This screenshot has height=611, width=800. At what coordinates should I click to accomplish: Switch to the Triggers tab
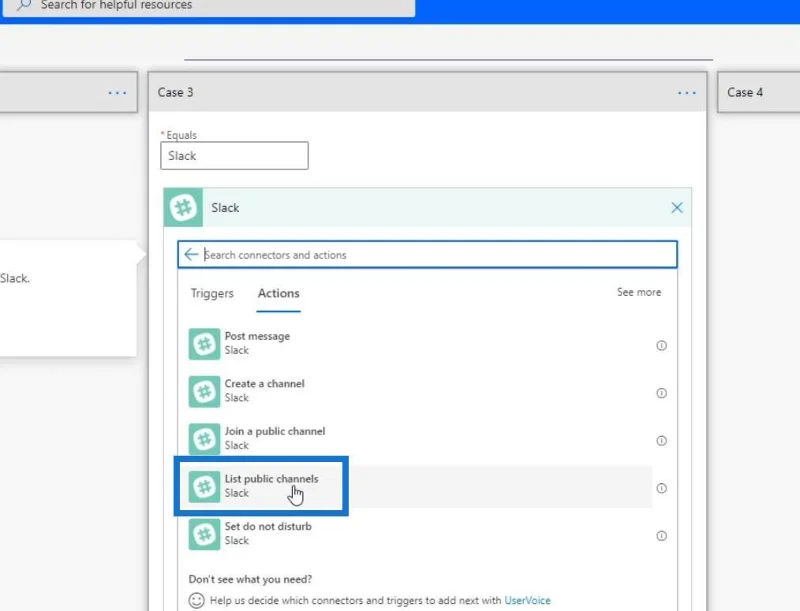click(x=212, y=293)
